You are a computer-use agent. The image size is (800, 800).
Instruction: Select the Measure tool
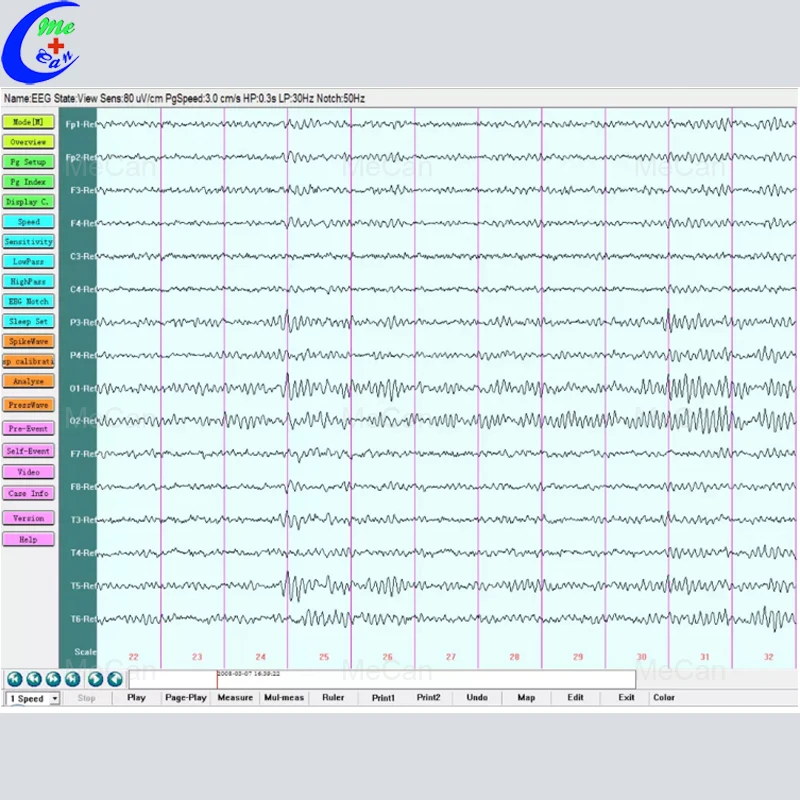235,698
